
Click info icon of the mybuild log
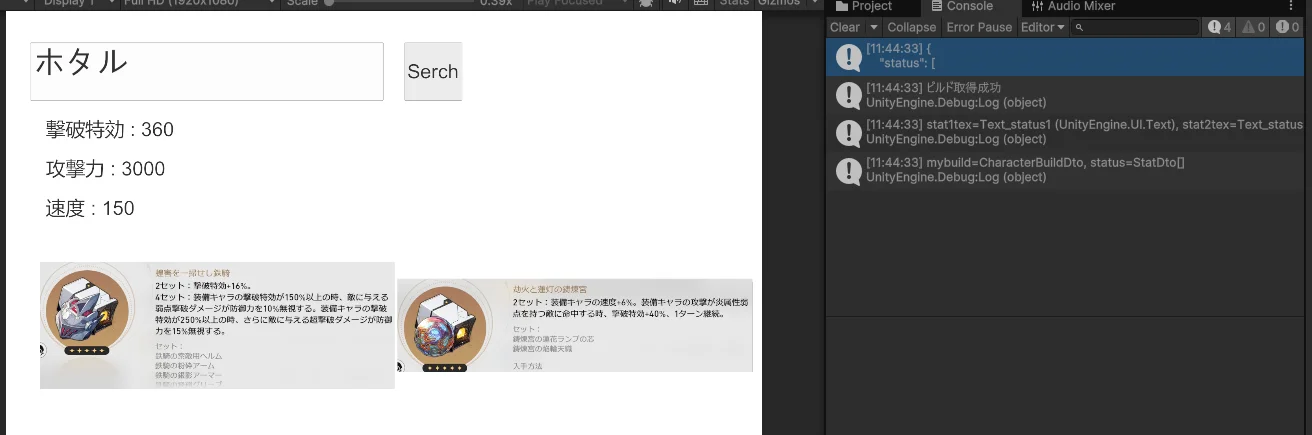848,170
